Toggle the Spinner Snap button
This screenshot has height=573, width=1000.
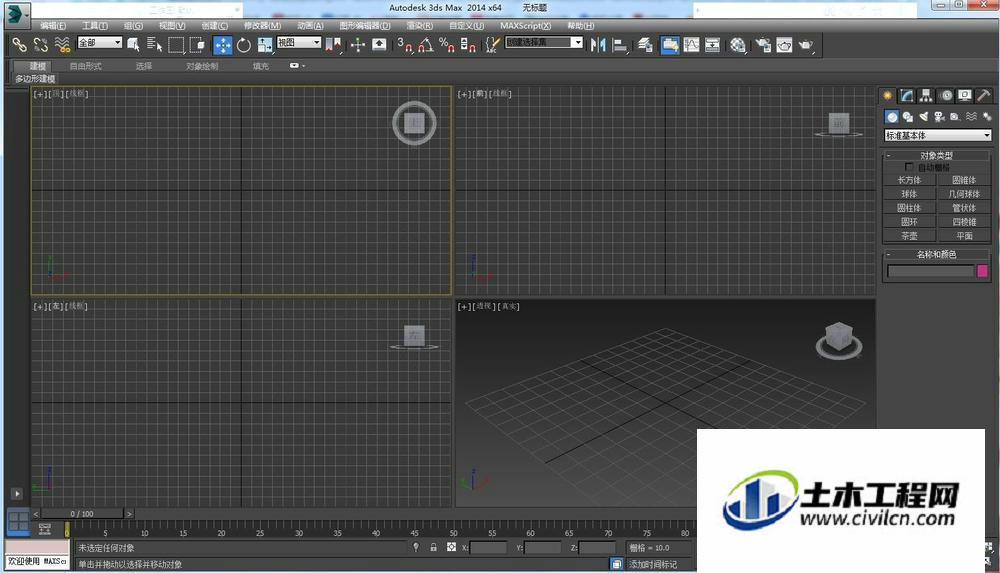coord(468,45)
